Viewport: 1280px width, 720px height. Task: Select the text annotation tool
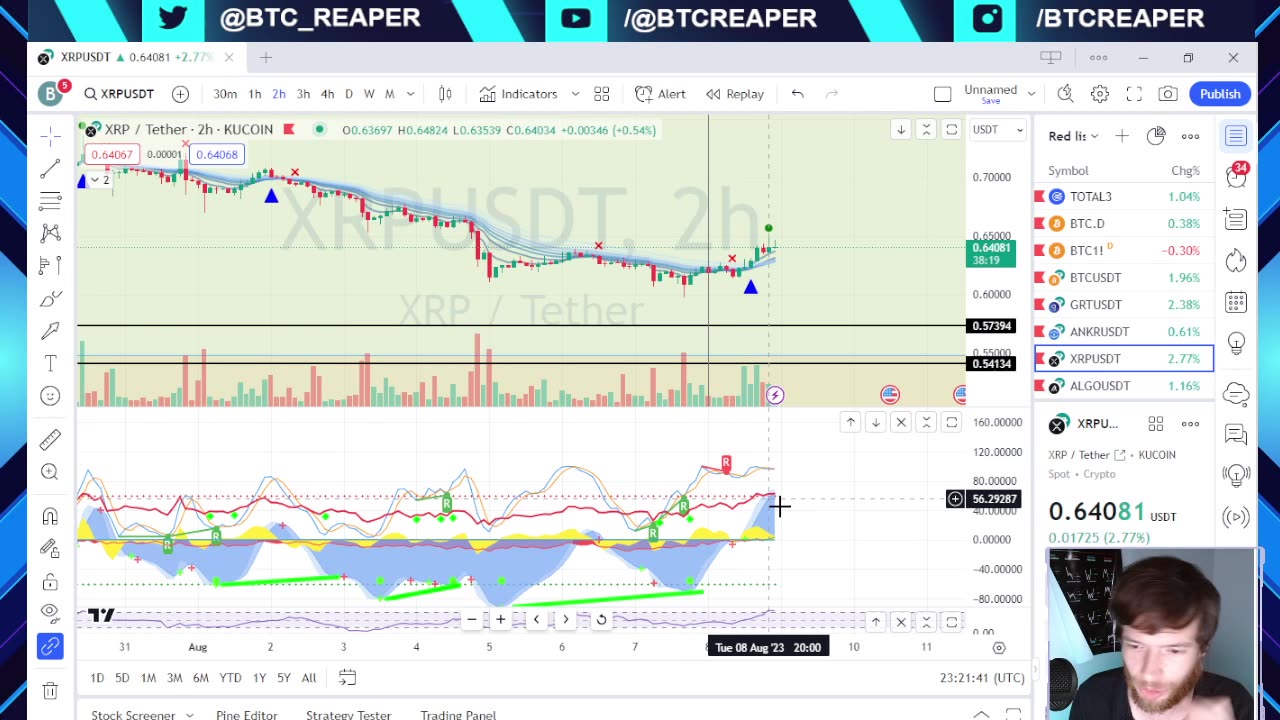click(x=50, y=363)
